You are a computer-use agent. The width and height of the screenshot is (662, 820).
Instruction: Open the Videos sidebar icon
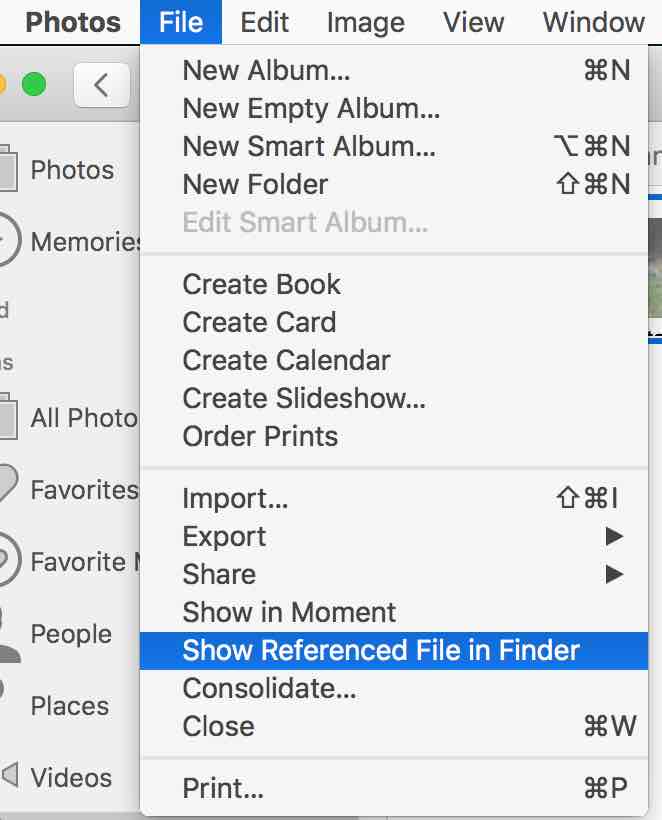tap(8, 777)
